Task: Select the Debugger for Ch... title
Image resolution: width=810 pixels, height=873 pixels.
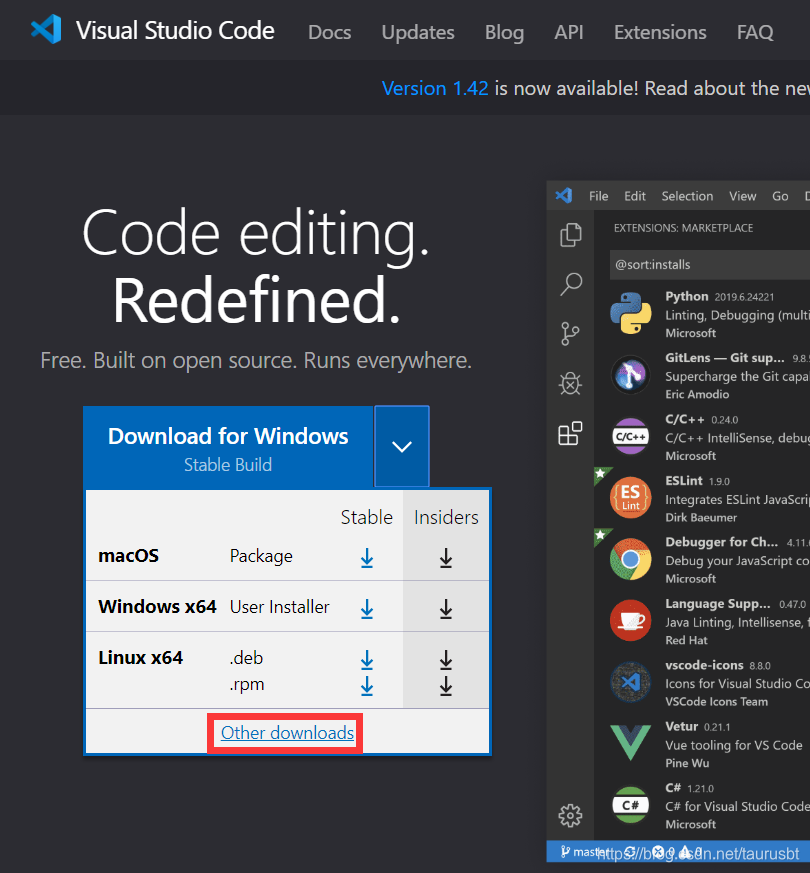Action: pyautogui.click(x=721, y=542)
